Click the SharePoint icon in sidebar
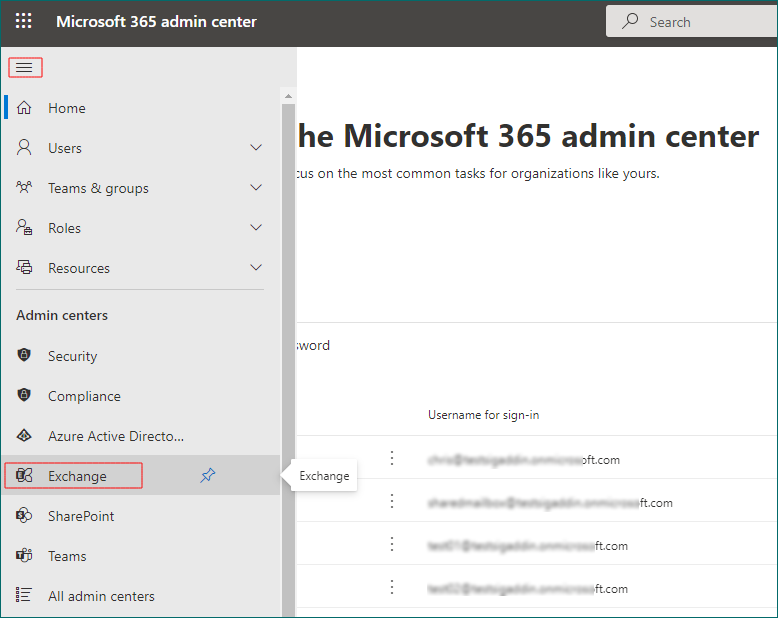 (x=25, y=516)
